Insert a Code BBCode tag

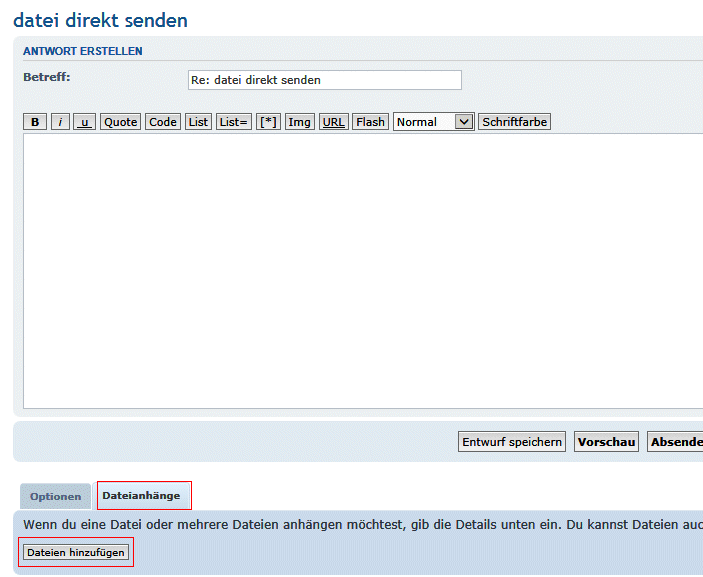click(163, 122)
